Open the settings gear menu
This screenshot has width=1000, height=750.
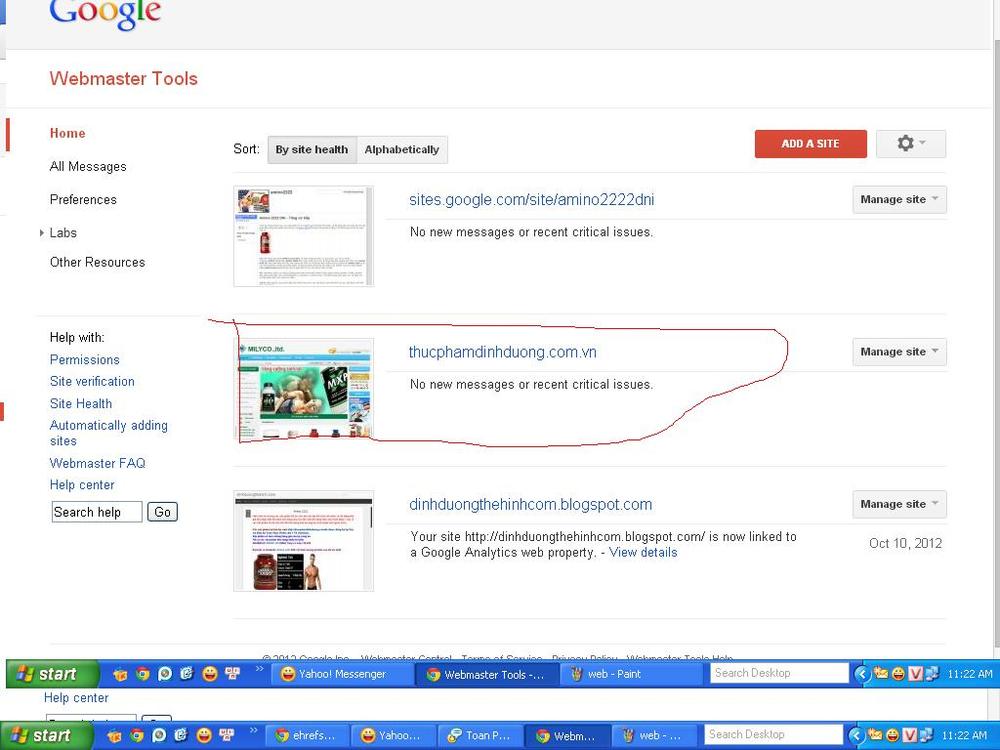pos(910,144)
